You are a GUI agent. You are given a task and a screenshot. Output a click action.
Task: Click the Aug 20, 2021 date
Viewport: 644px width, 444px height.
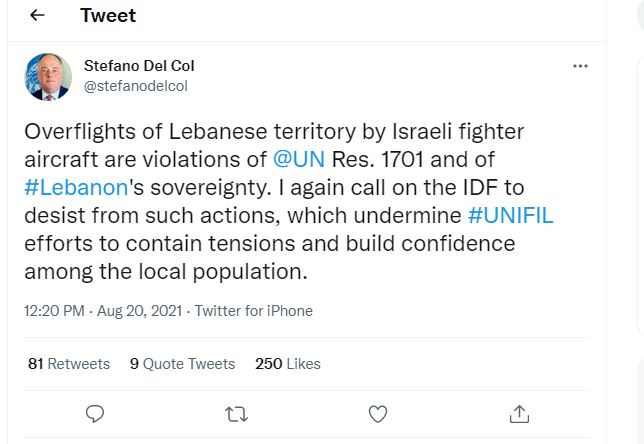click(139, 311)
